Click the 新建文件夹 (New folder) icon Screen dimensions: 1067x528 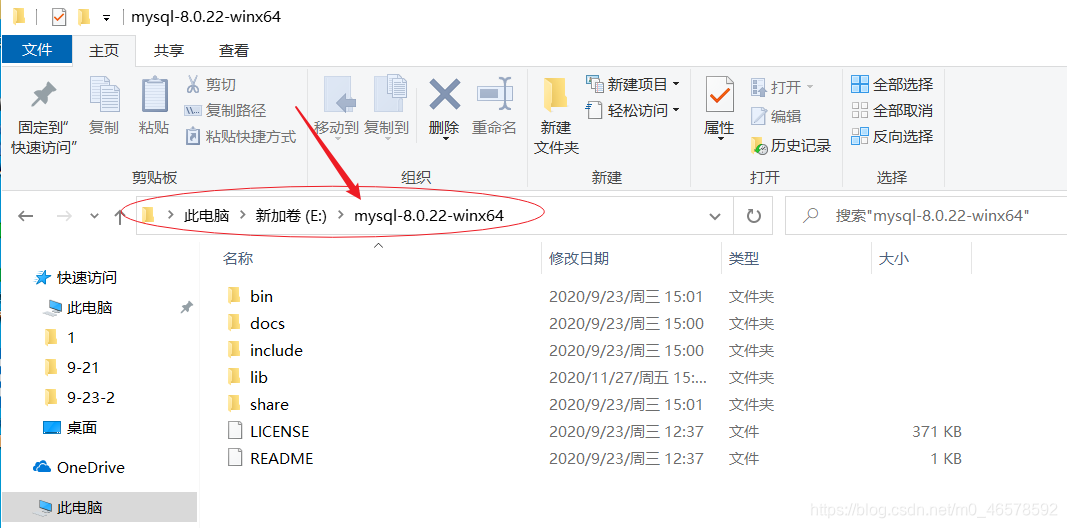pos(556,95)
